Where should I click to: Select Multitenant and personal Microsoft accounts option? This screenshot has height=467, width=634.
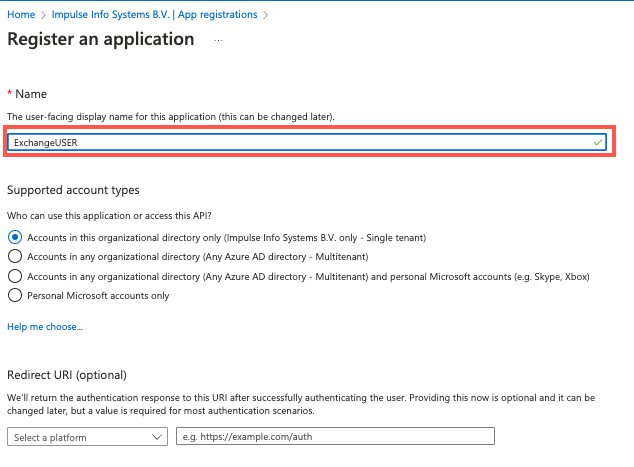click(15, 276)
